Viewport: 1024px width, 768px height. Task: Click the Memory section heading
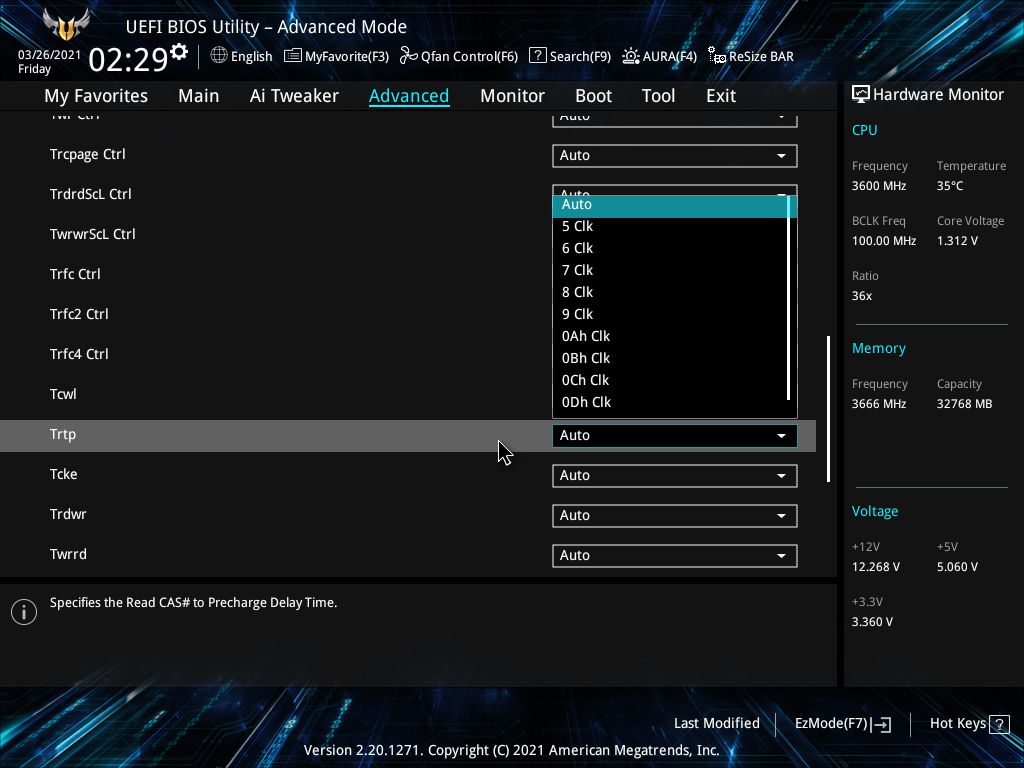(878, 348)
